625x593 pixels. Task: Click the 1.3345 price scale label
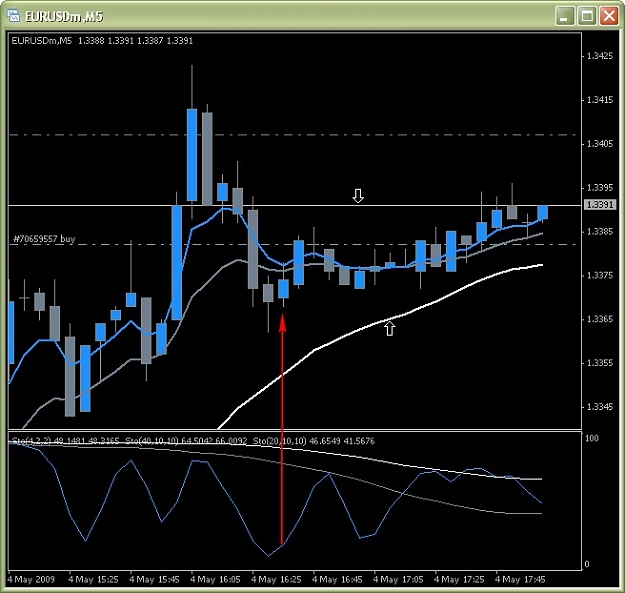click(600, 407)
